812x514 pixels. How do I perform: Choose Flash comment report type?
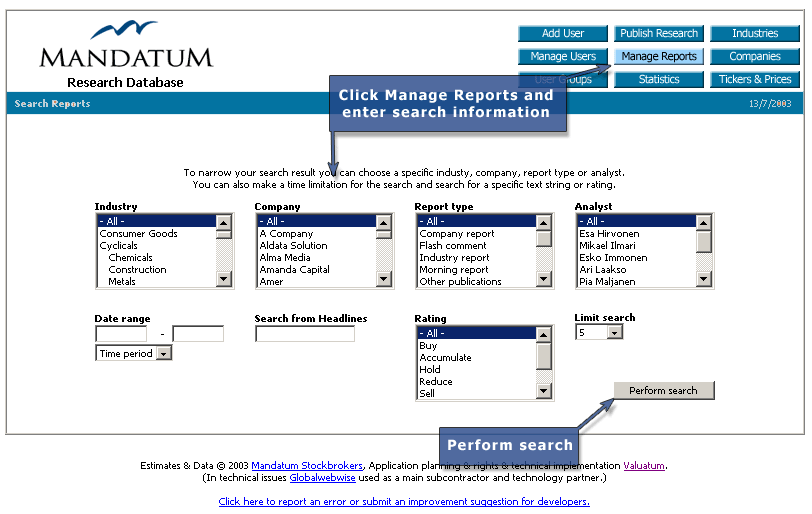[477, 245]
